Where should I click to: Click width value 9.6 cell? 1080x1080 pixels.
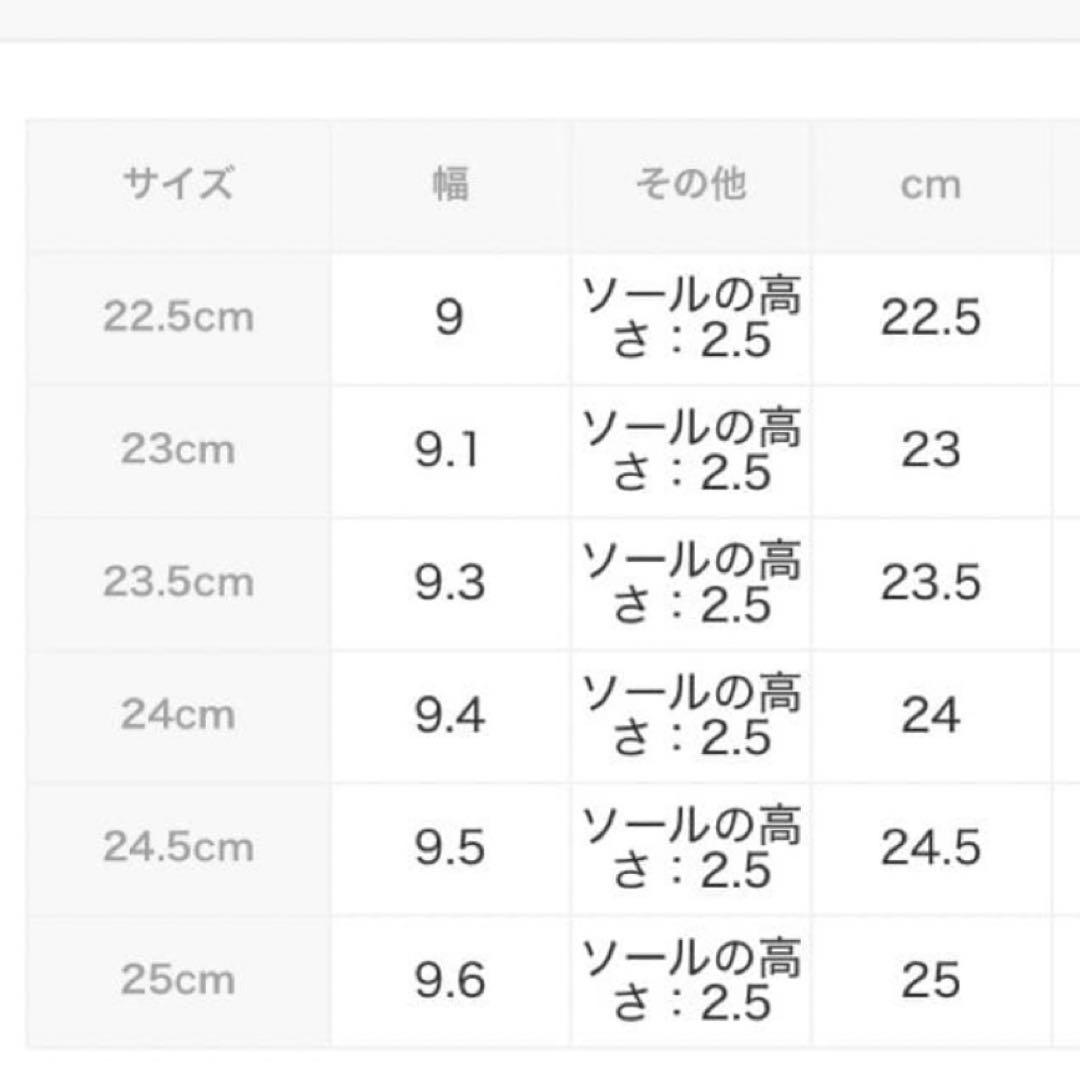(450, 980)
